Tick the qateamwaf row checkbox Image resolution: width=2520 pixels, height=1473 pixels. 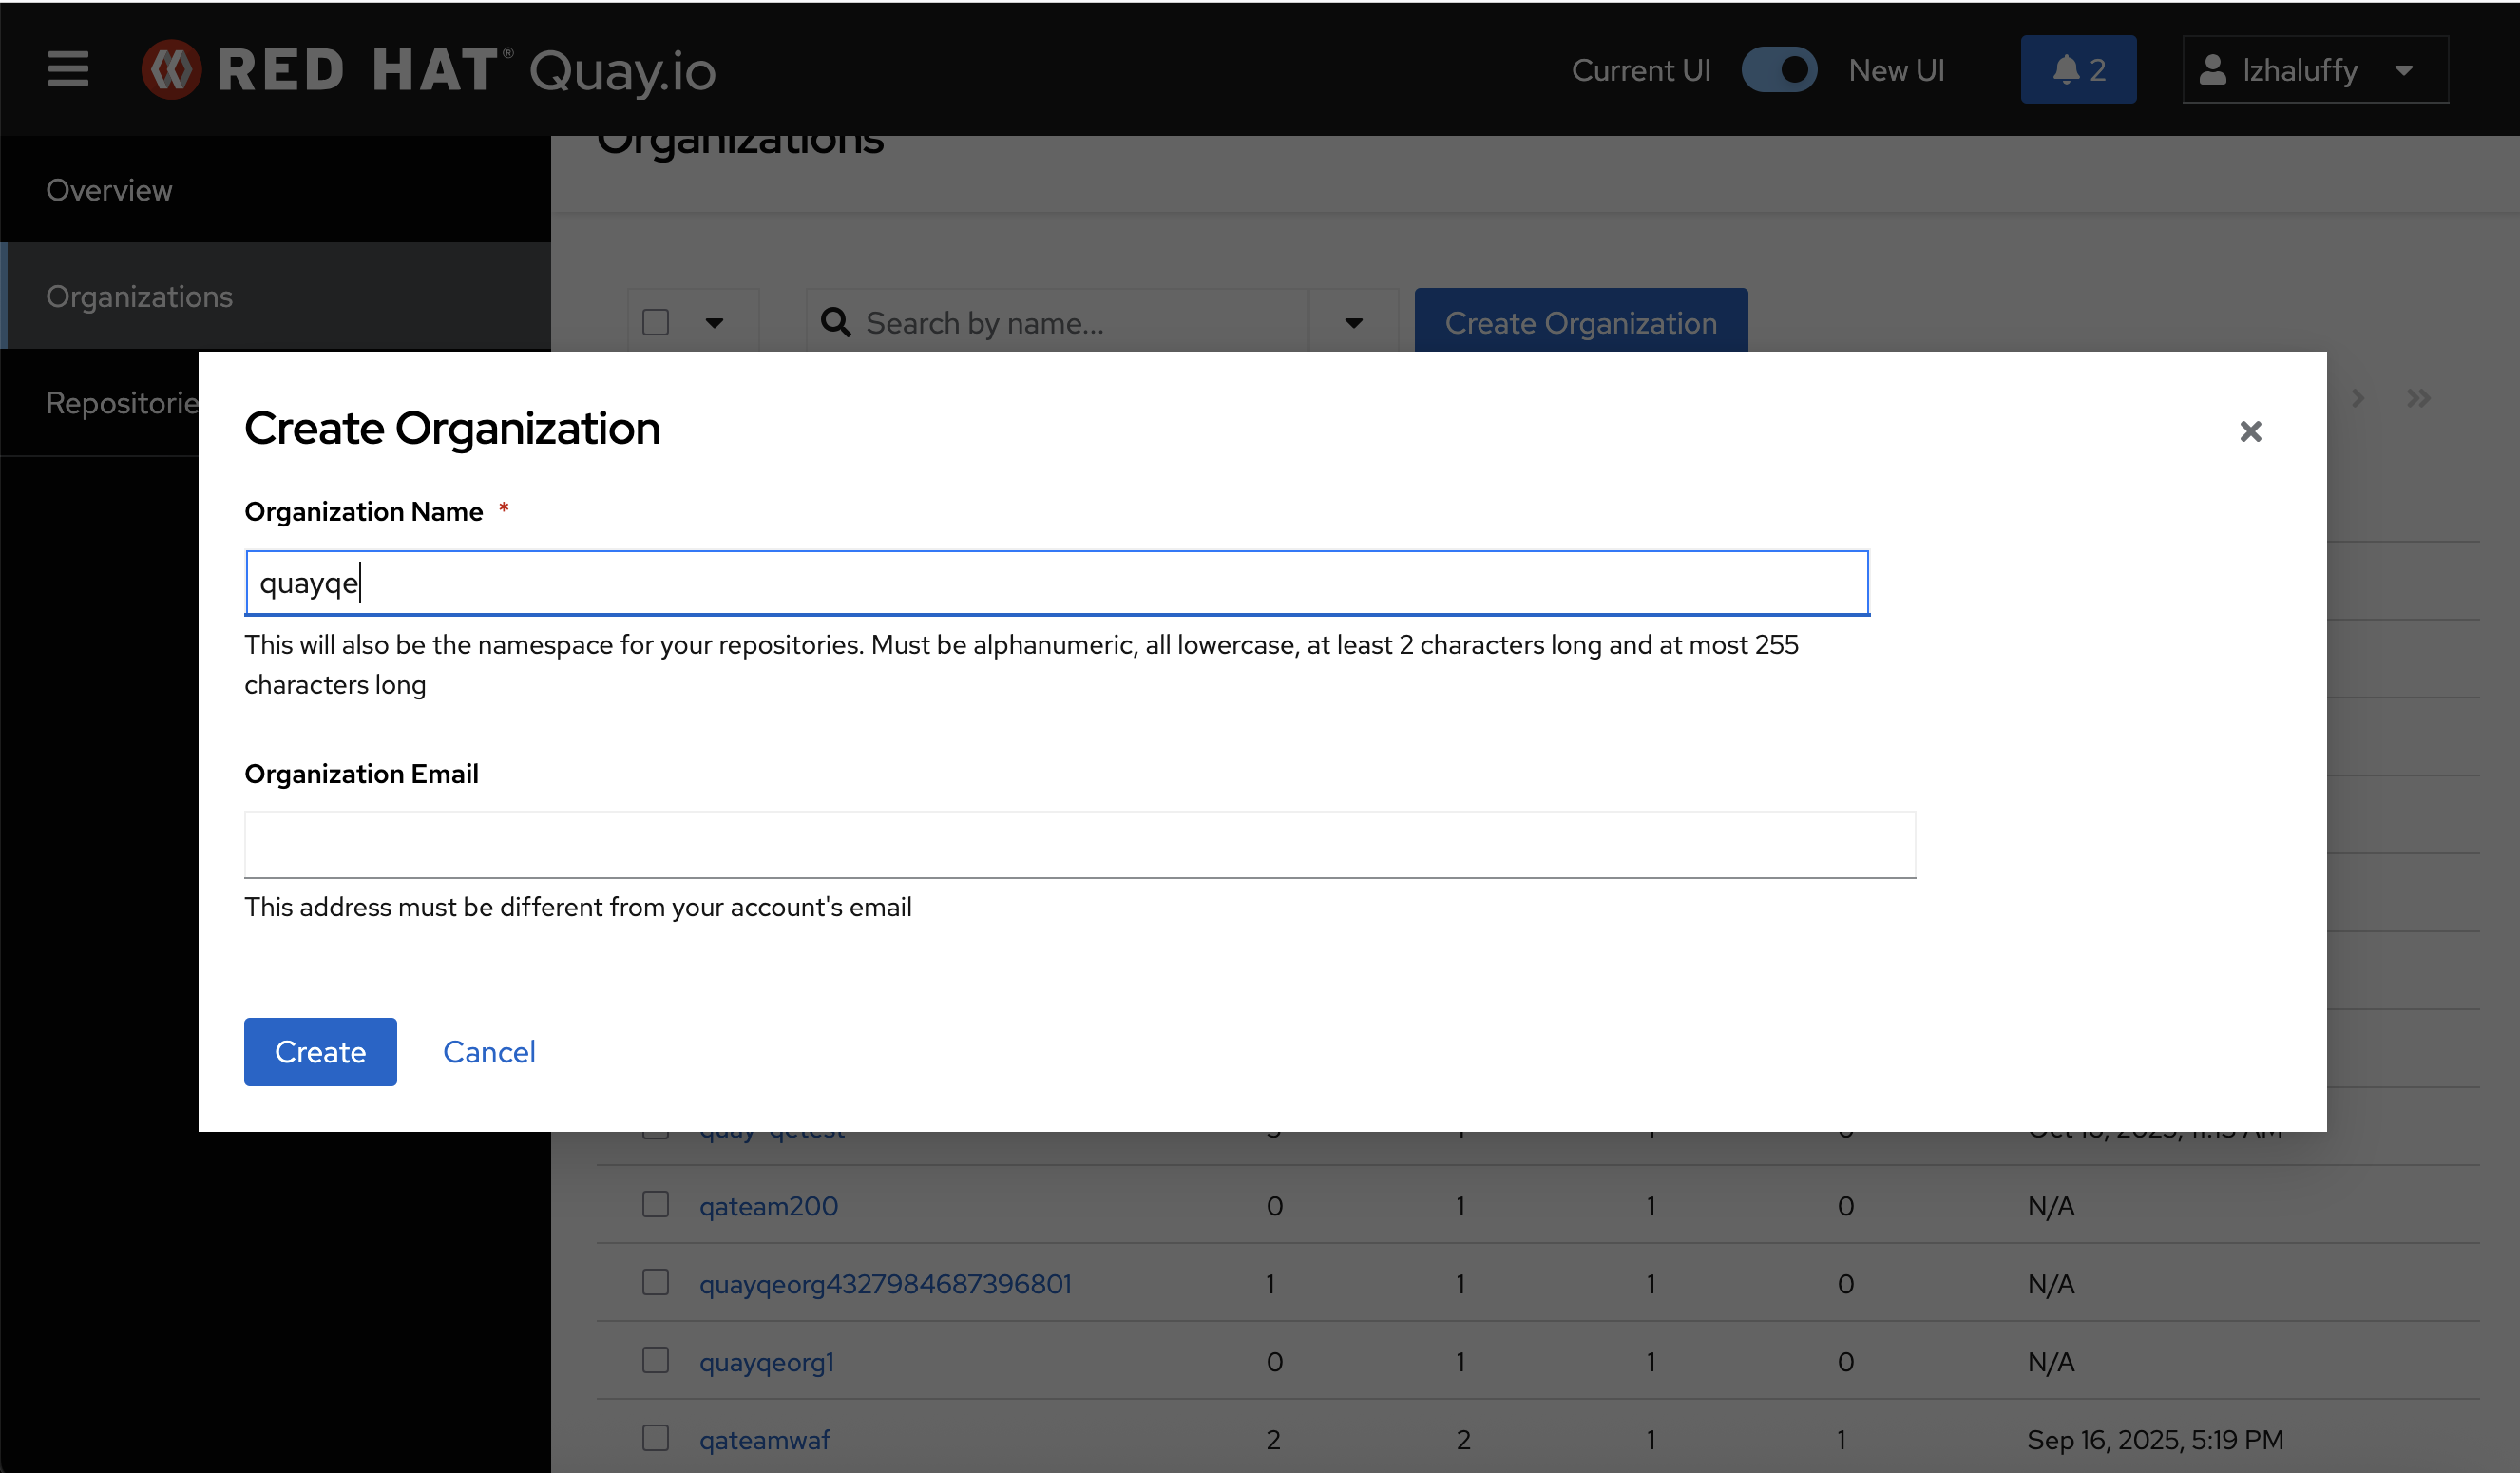point(655,1438)
